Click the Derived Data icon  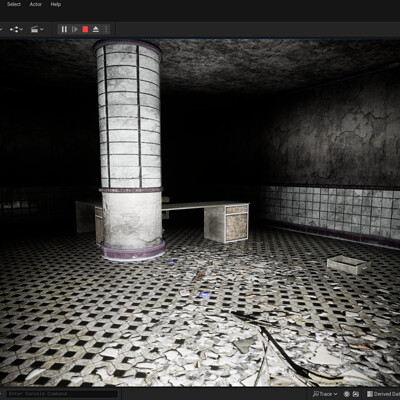coord(370,394)
